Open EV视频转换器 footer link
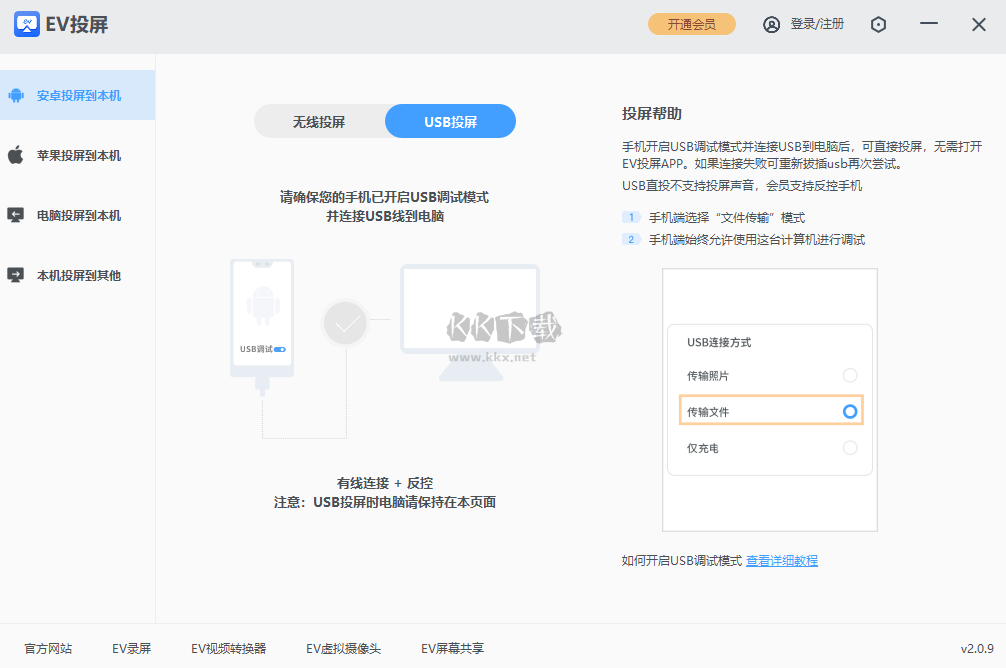Screen dimensions: 1006x668 coord(228,649)
